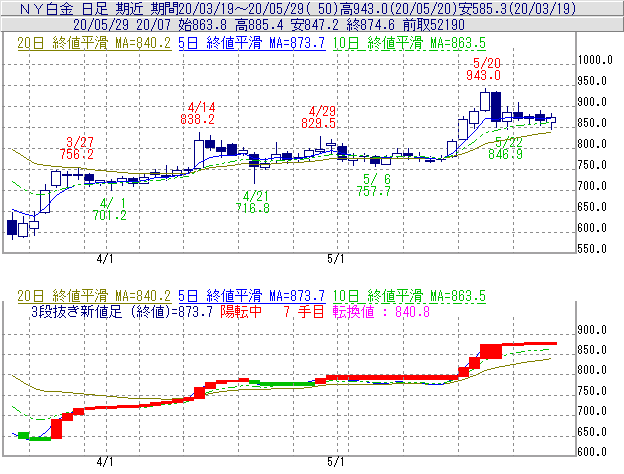This screenshot has height=474, width=624.
Task: Click the 5/6 757.7 low label
Action: [373, 185]
